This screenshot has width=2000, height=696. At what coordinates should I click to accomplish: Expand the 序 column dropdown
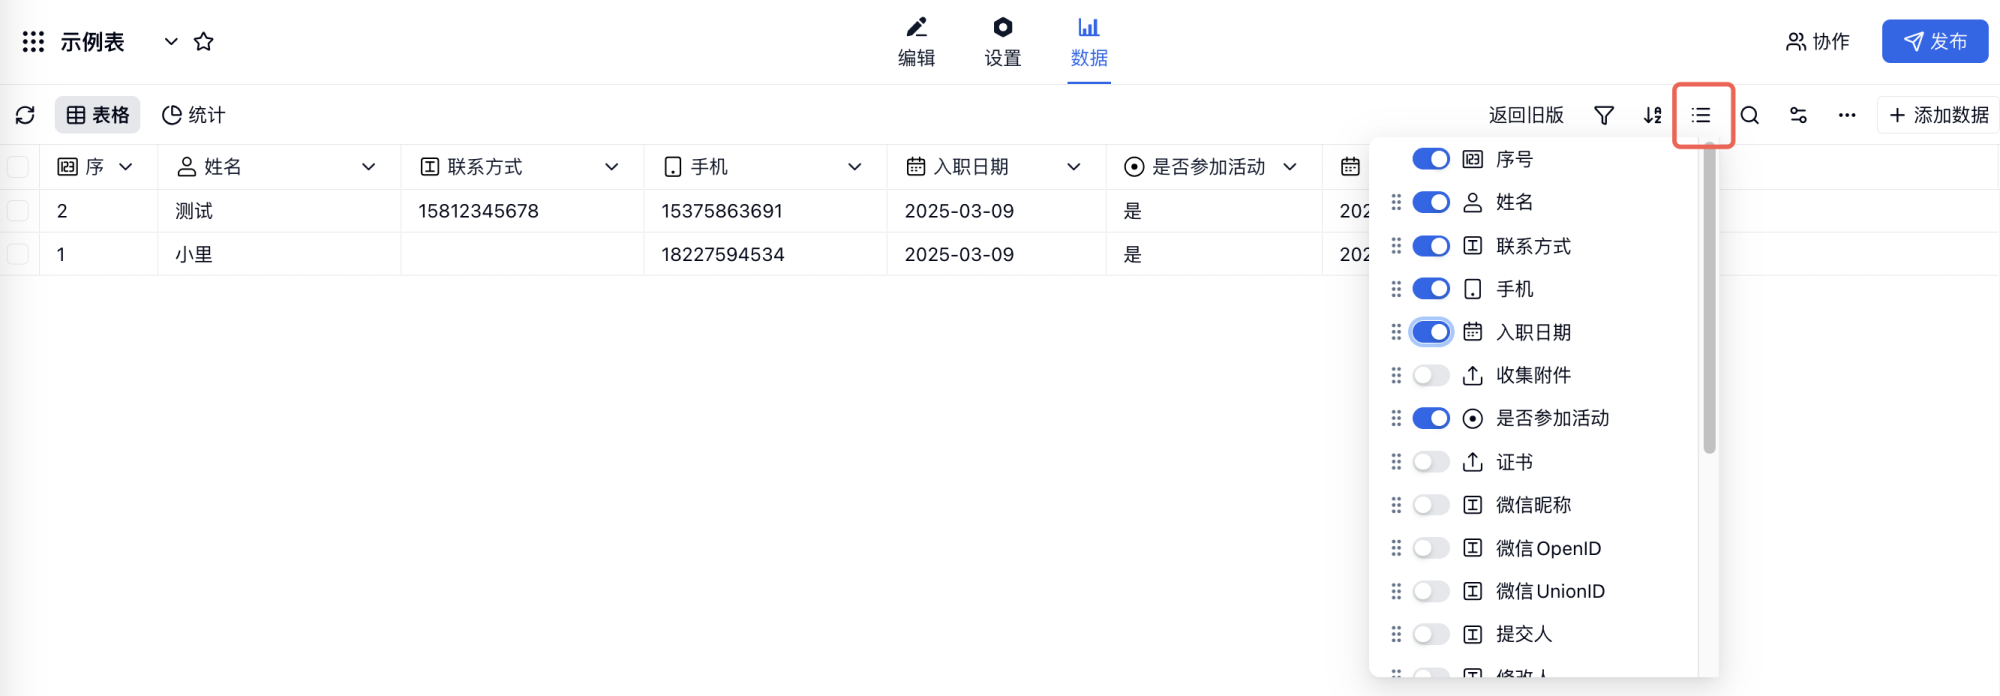tap(126, 167)
